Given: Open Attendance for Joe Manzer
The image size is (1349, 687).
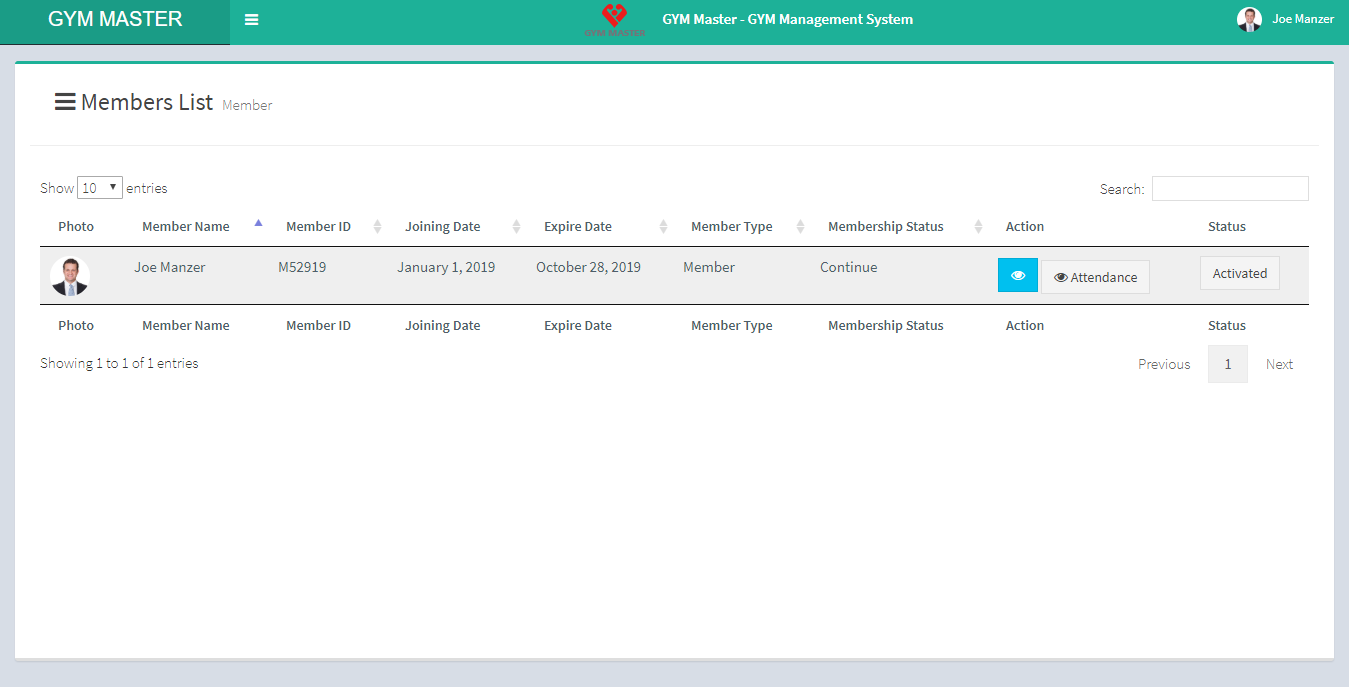Looking at the screenshot, I should (x=1095, y=277).
